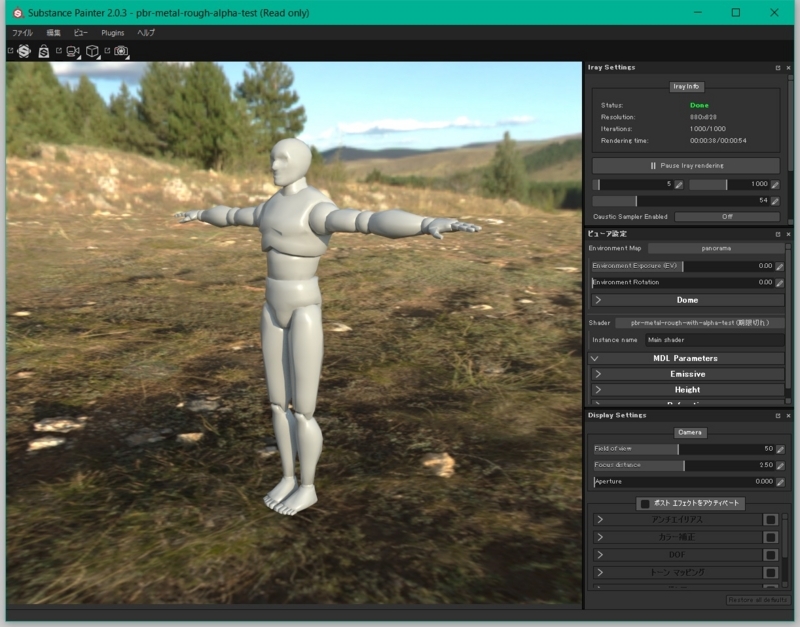
Task: Click the 1000/1000 iterations value
Action: pyautogui.click(x=708, y=129)
